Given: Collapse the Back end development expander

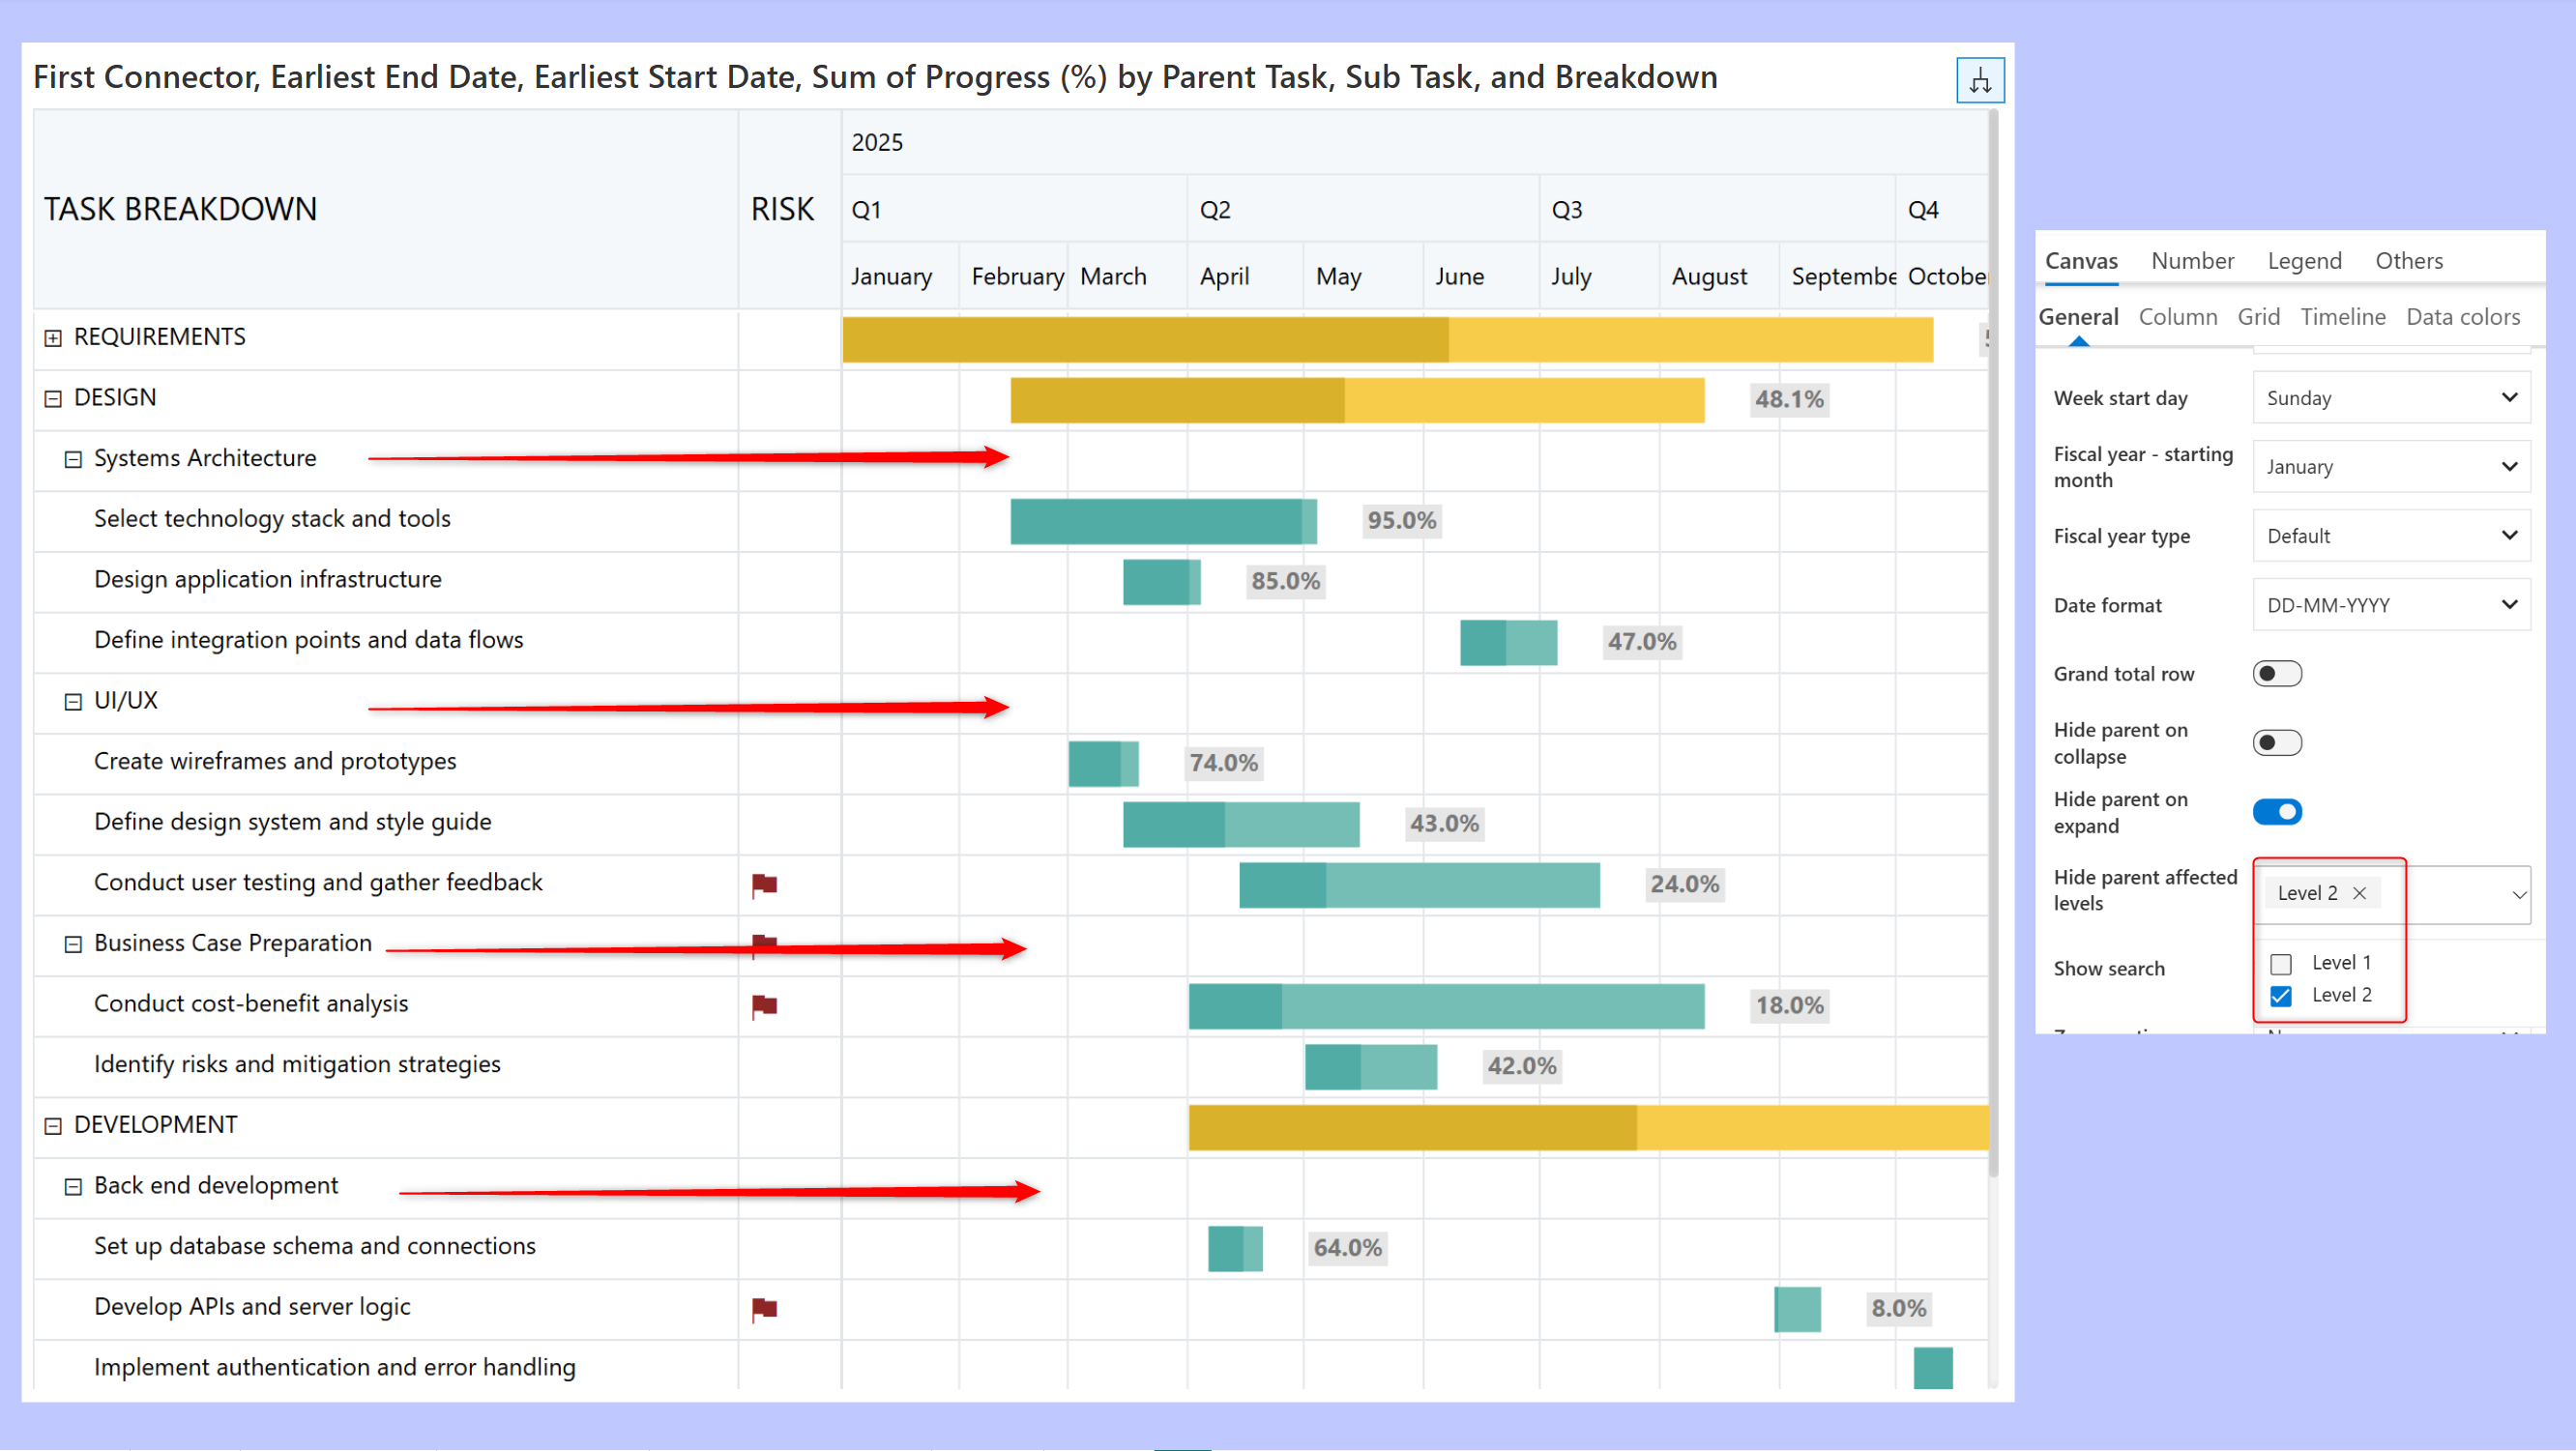Looking at the screenshot, I should (73, 1187).
